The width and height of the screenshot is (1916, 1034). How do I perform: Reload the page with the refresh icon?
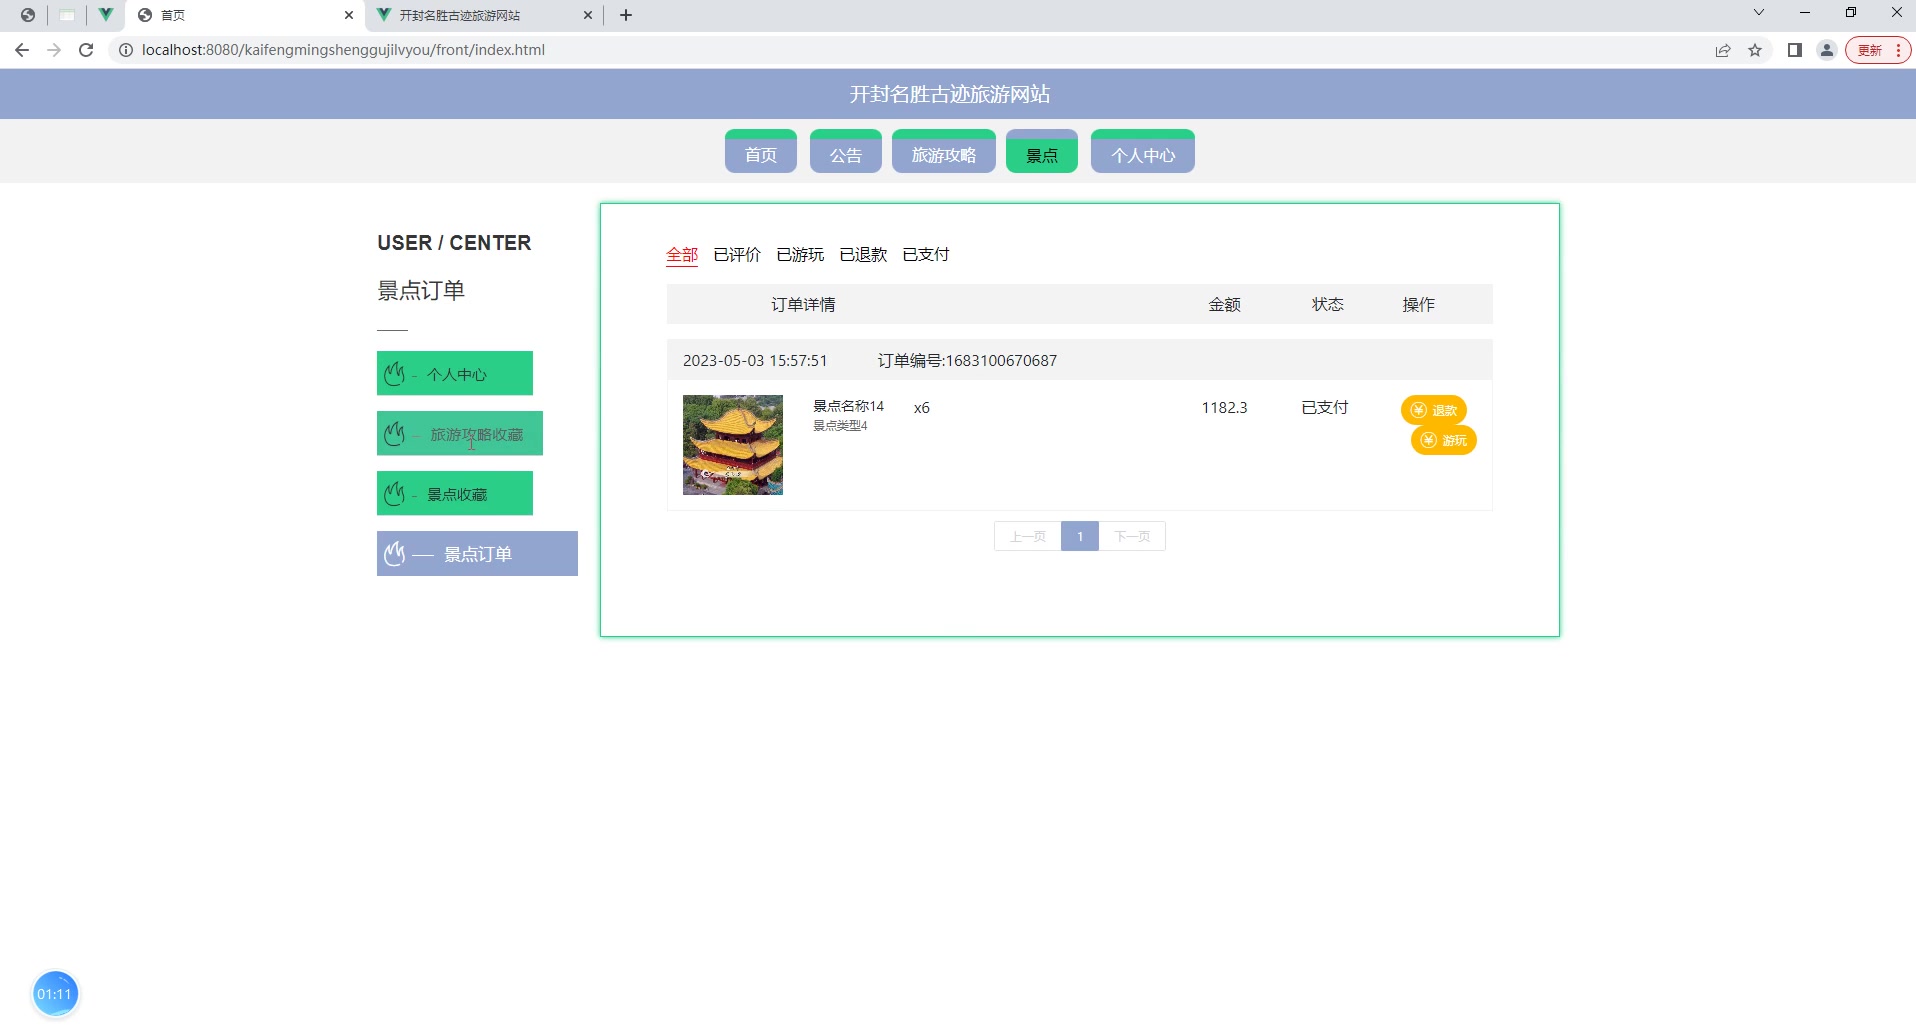click(86, 49)
